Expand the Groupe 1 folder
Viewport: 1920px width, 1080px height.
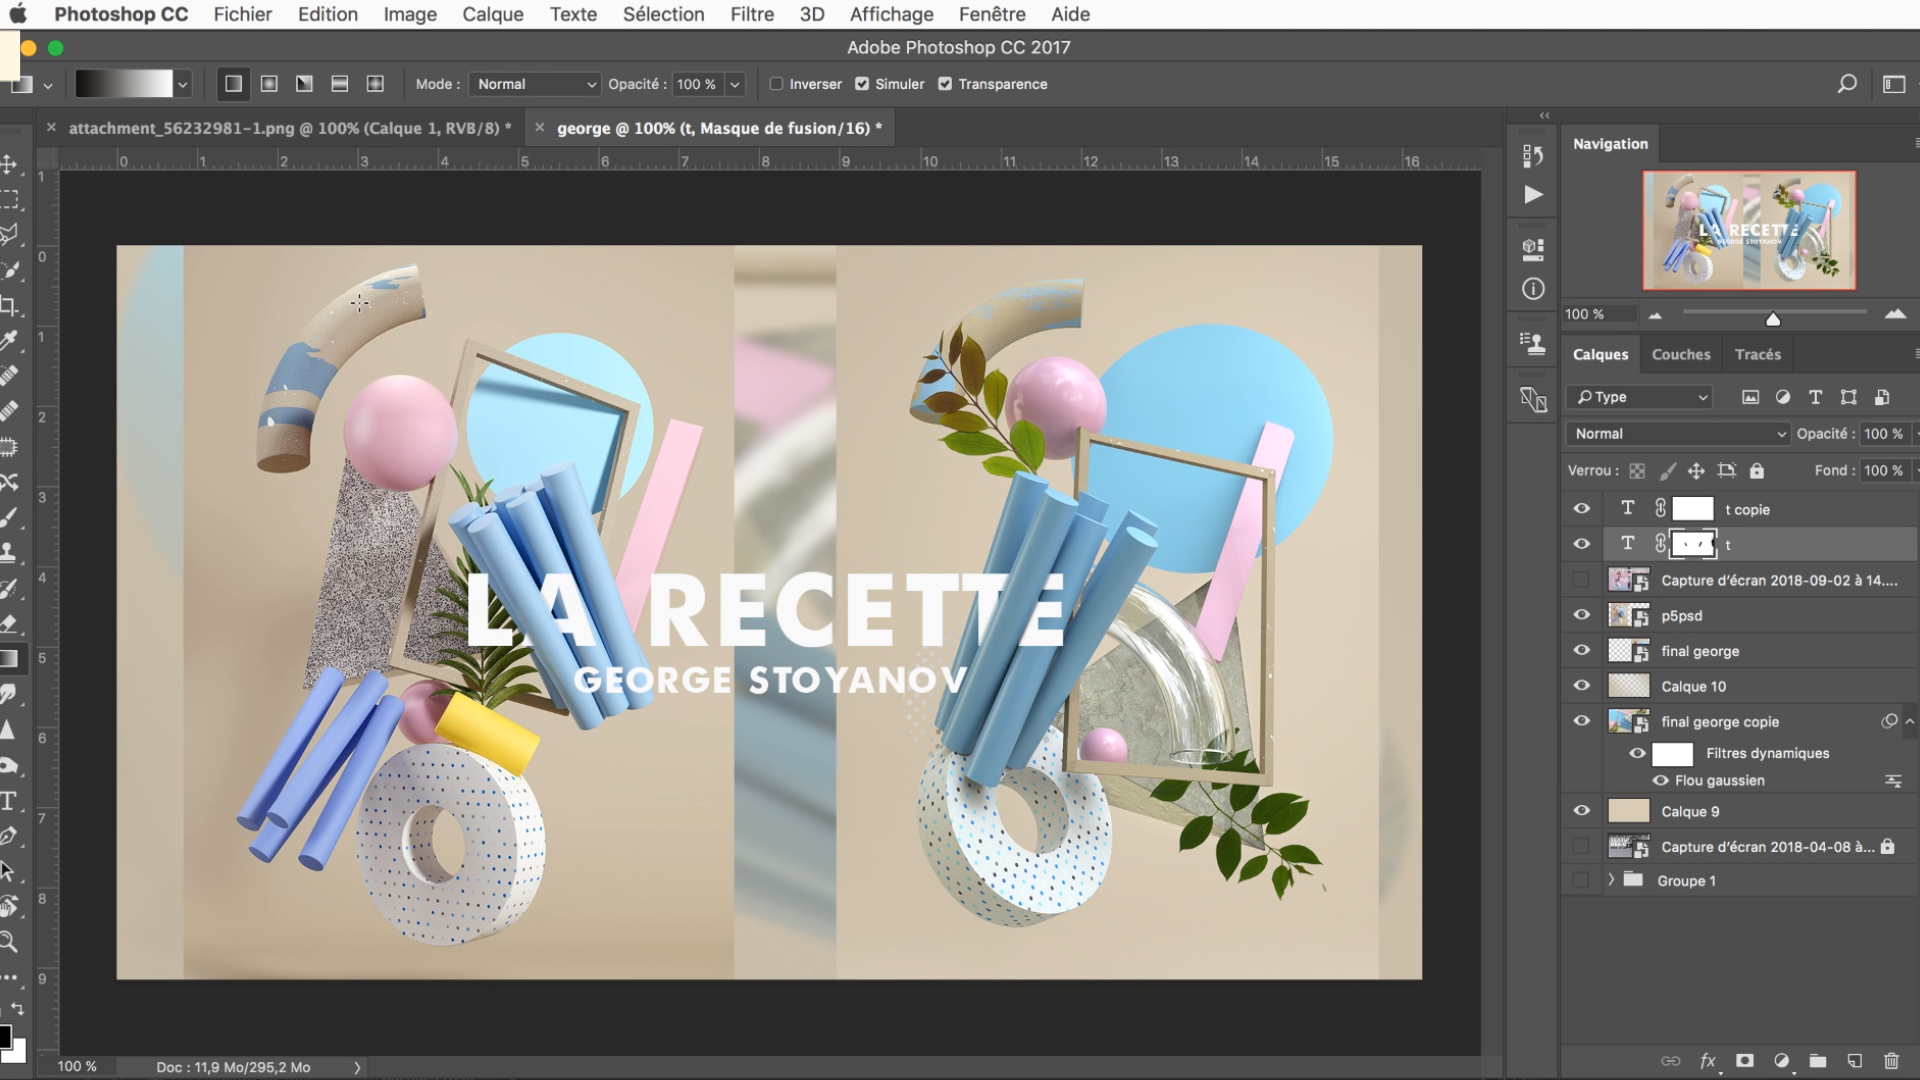[1611, 880]
